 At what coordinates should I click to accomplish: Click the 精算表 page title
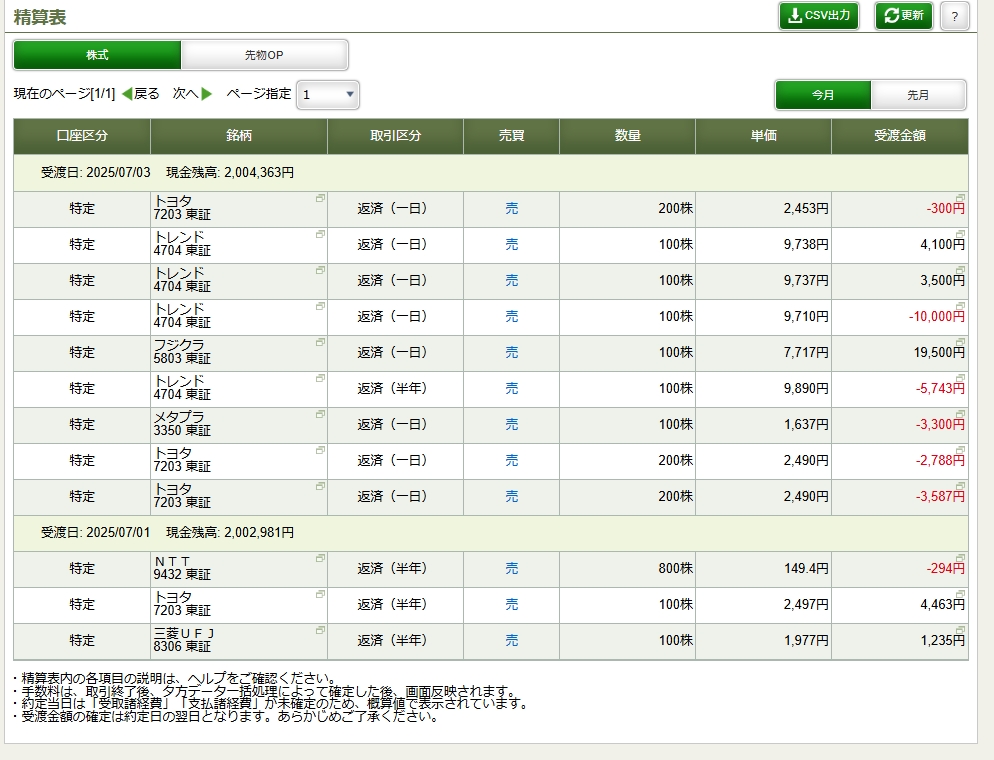click(39, 17)
